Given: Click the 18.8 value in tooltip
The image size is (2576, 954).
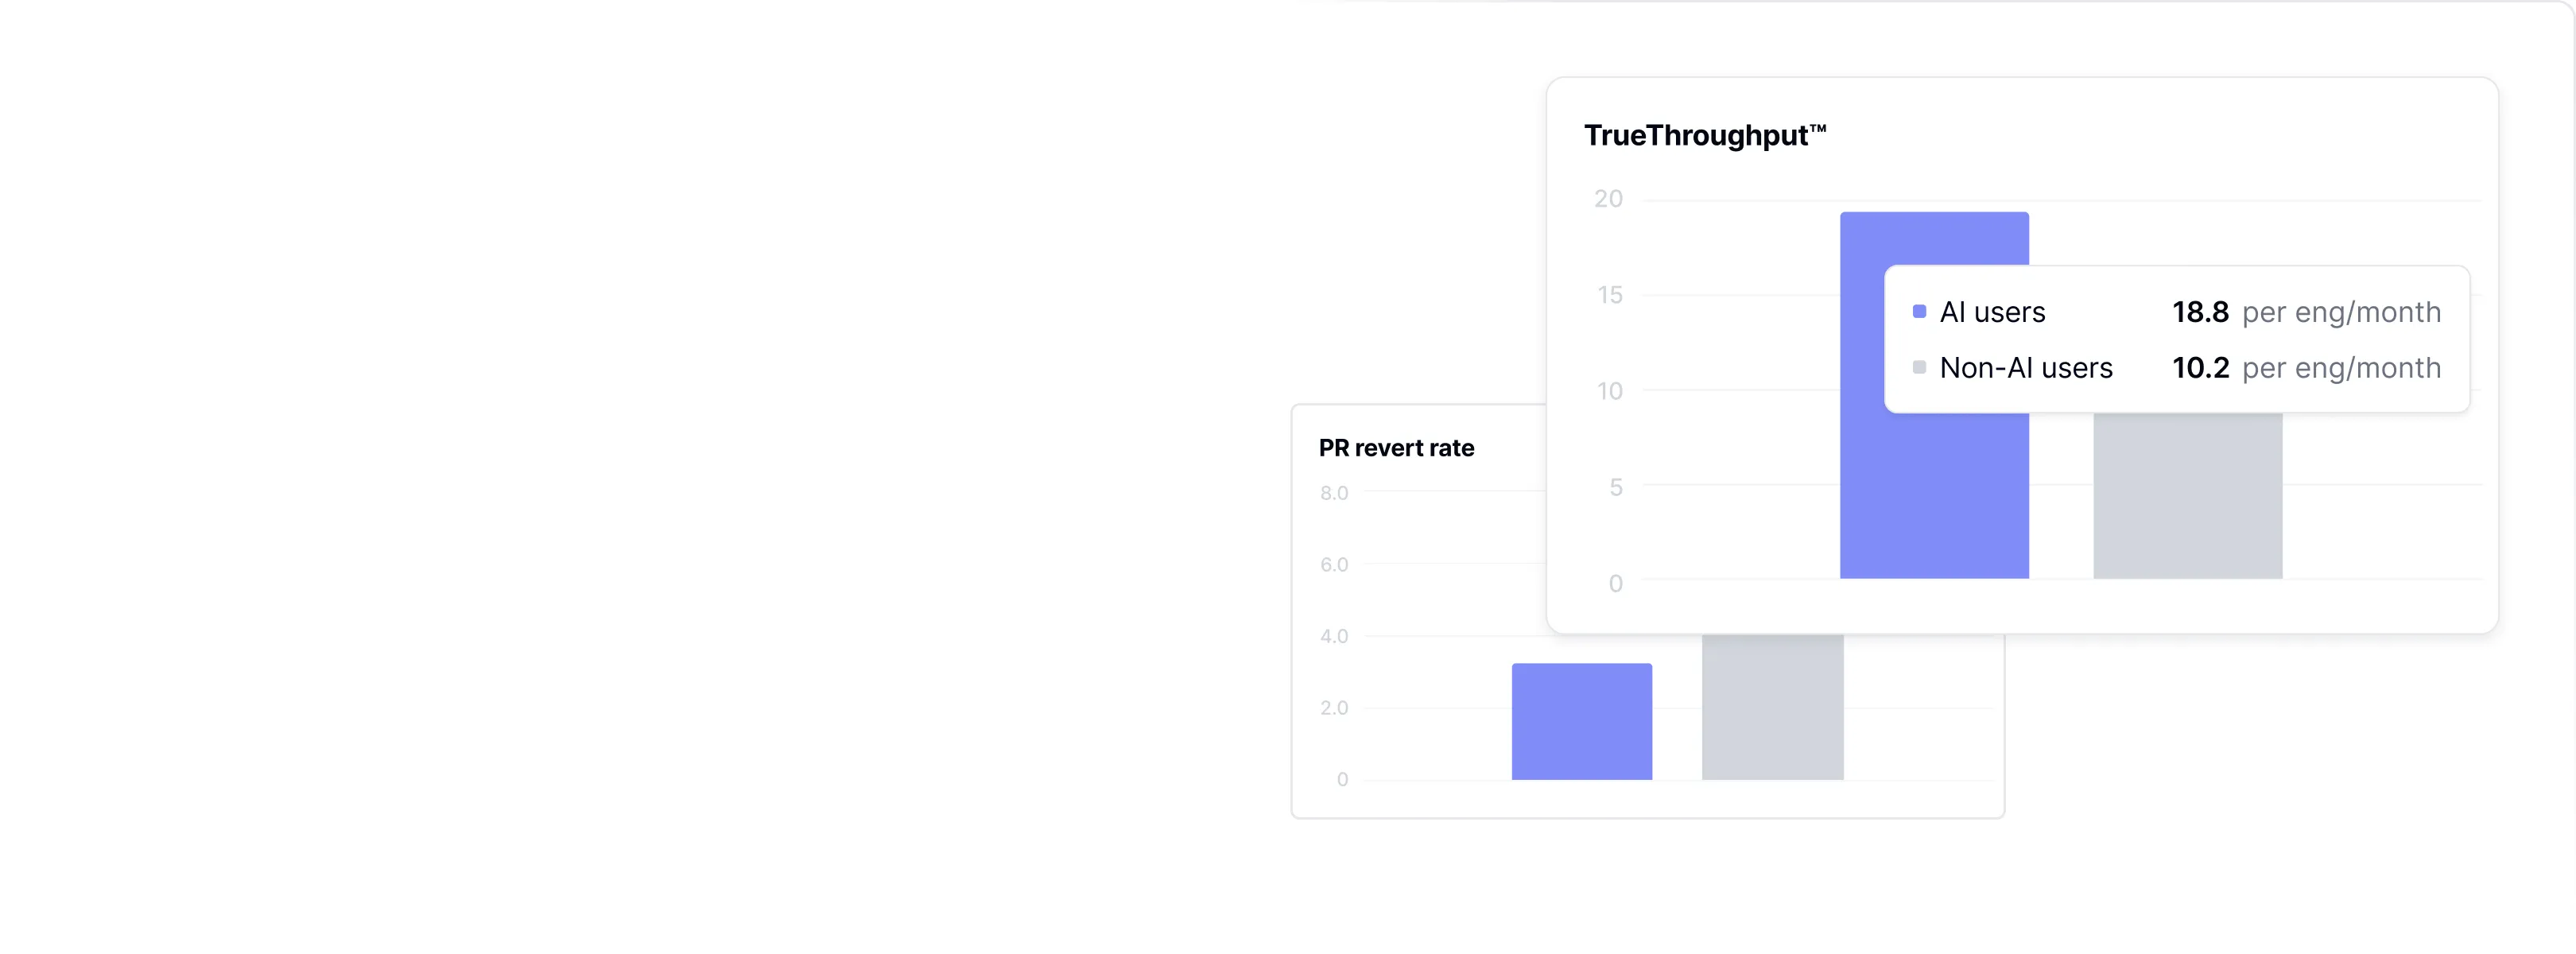Looking at the screenshot, I should [x=2200, y=312].
